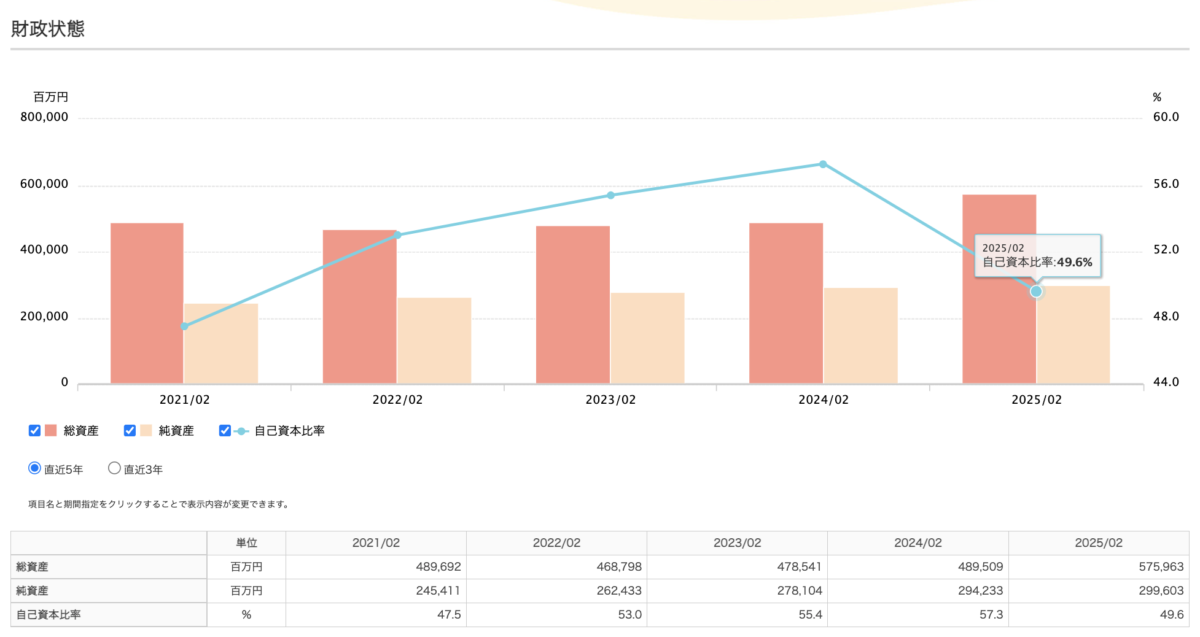Toggle the 純資産 series checkbox
This screenshot has height=637, width=1200.
pyautogui.click(x=129, y=431)
